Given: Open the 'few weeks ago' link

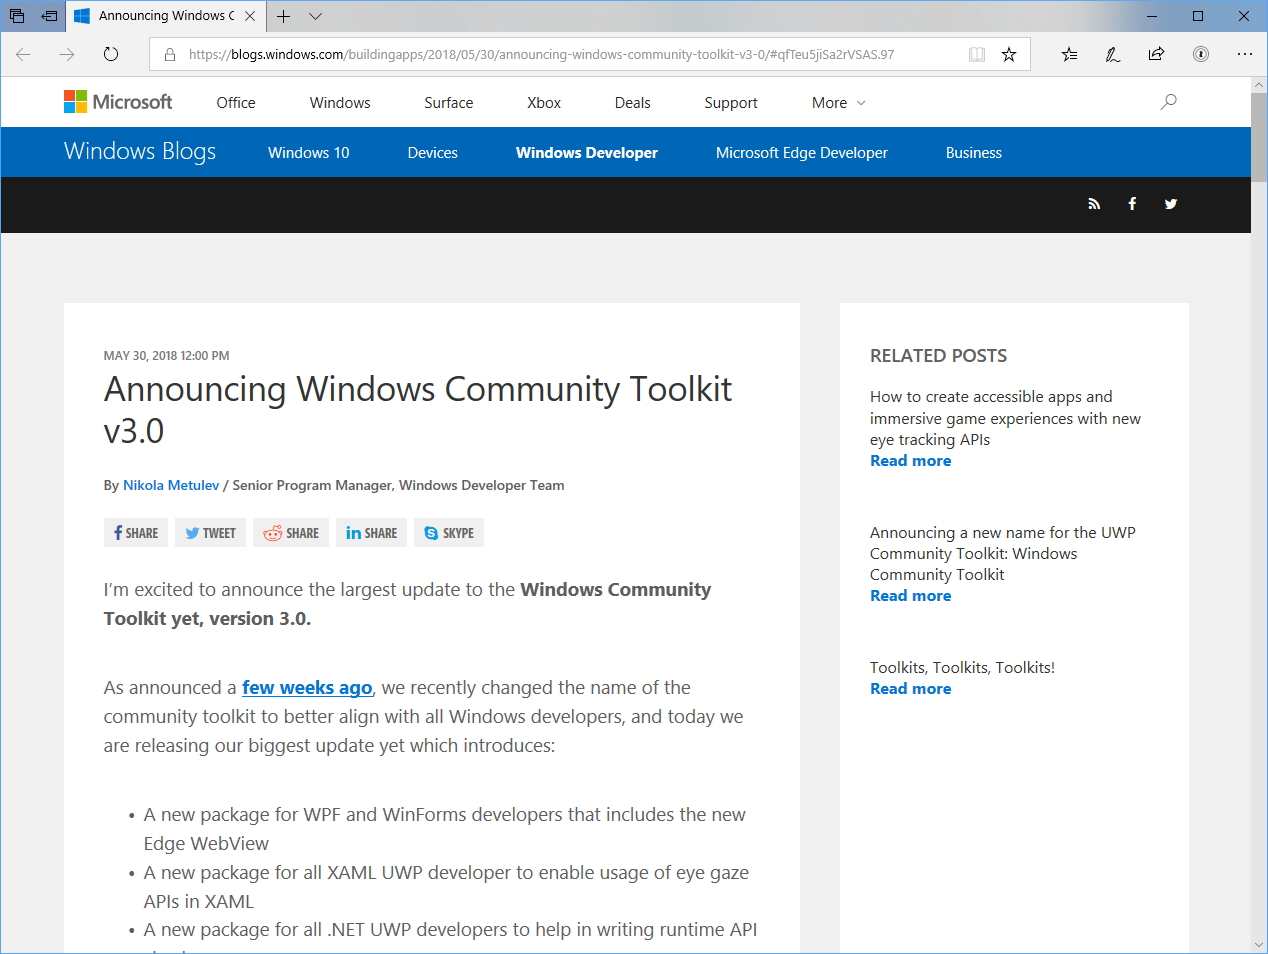Looking at the screenshot, I should 307,688.
